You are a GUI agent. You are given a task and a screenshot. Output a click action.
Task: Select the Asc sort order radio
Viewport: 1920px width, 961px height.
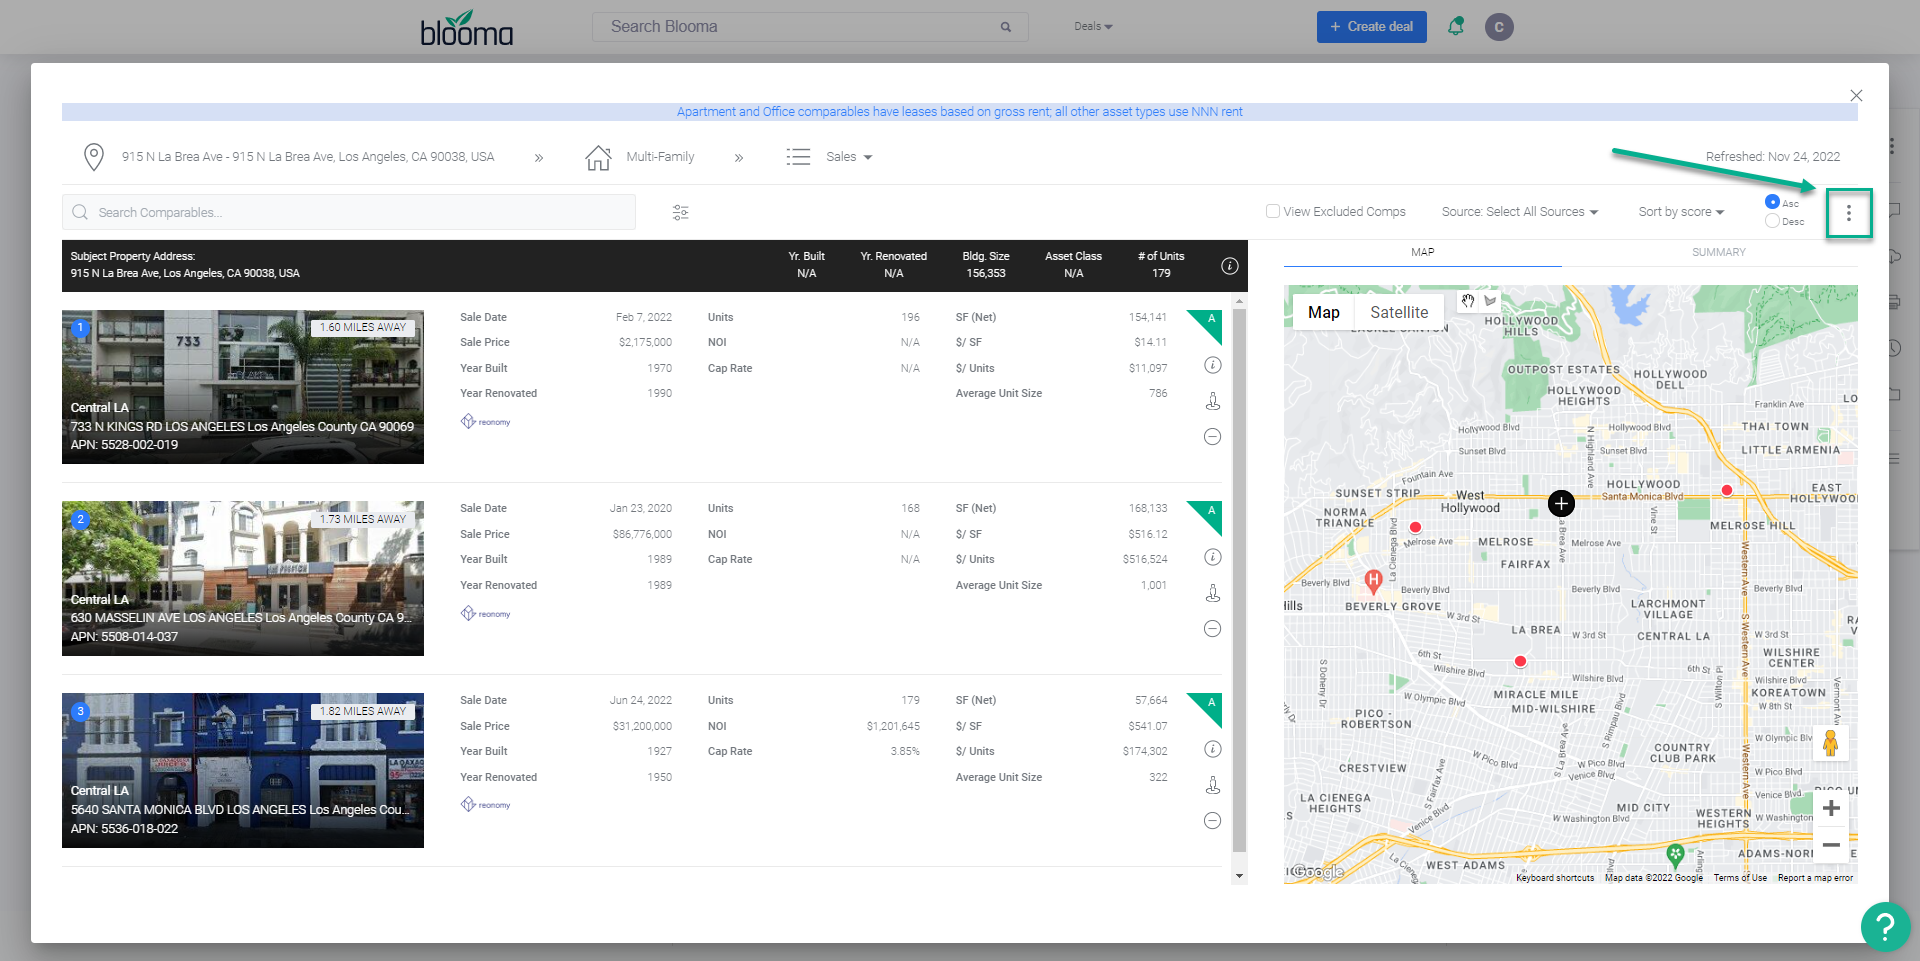[1772, 202]
